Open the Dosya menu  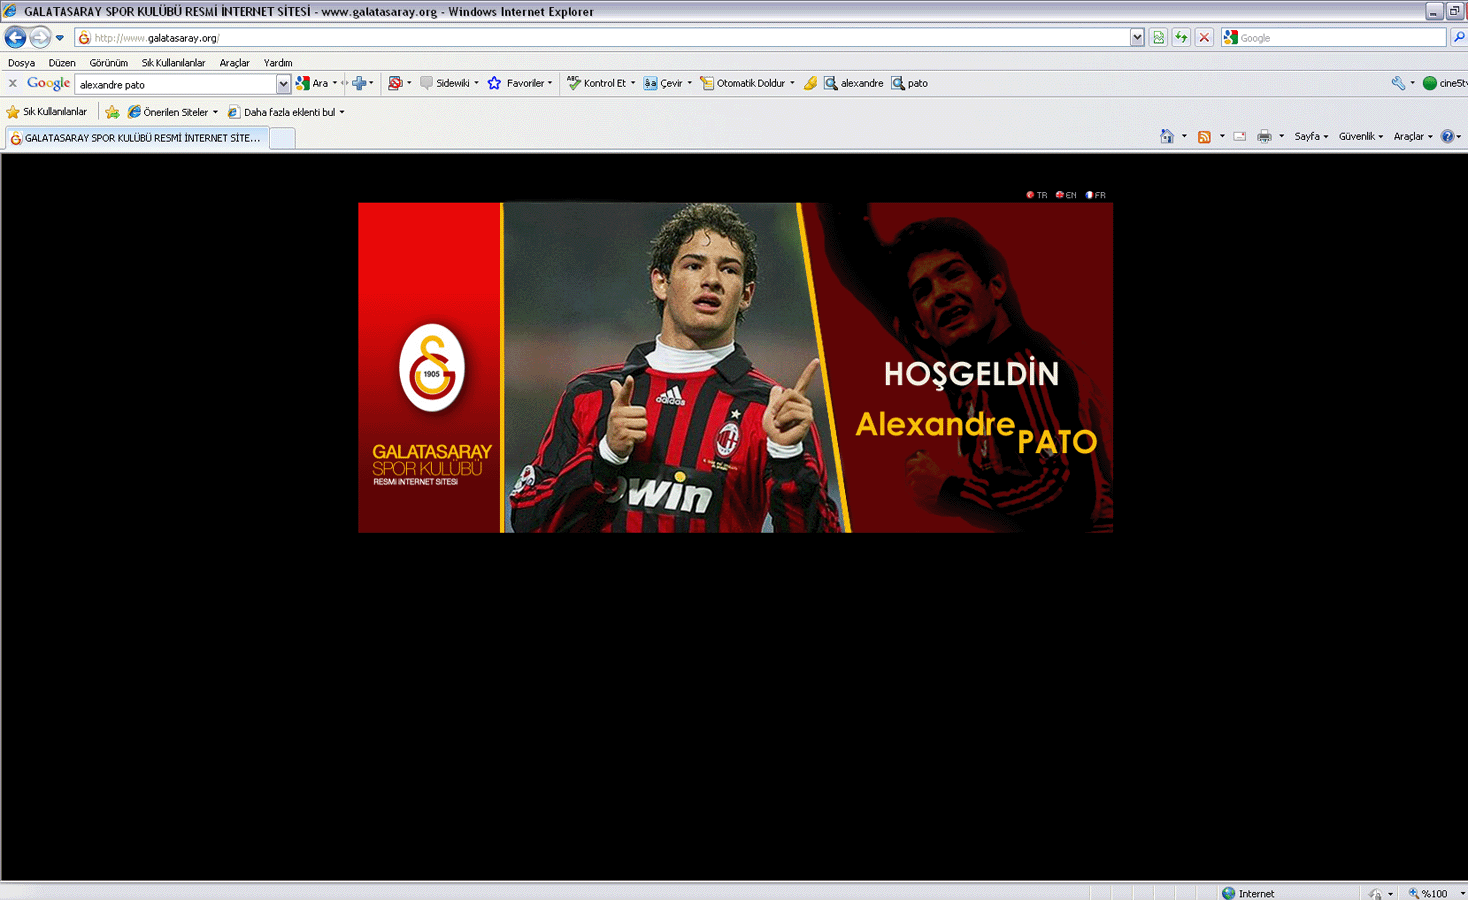tap(21, 63)
